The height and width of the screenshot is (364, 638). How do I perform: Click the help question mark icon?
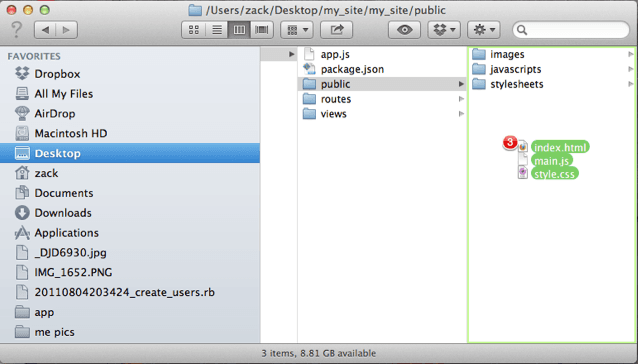point(17,29)
